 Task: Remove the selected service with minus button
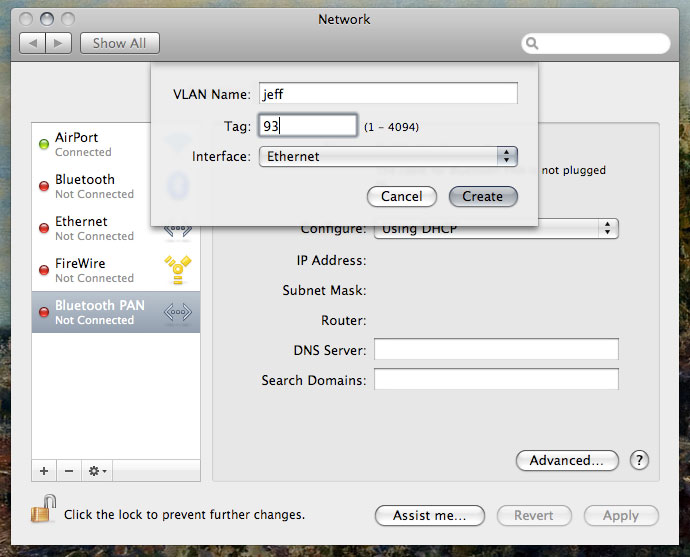69,471
